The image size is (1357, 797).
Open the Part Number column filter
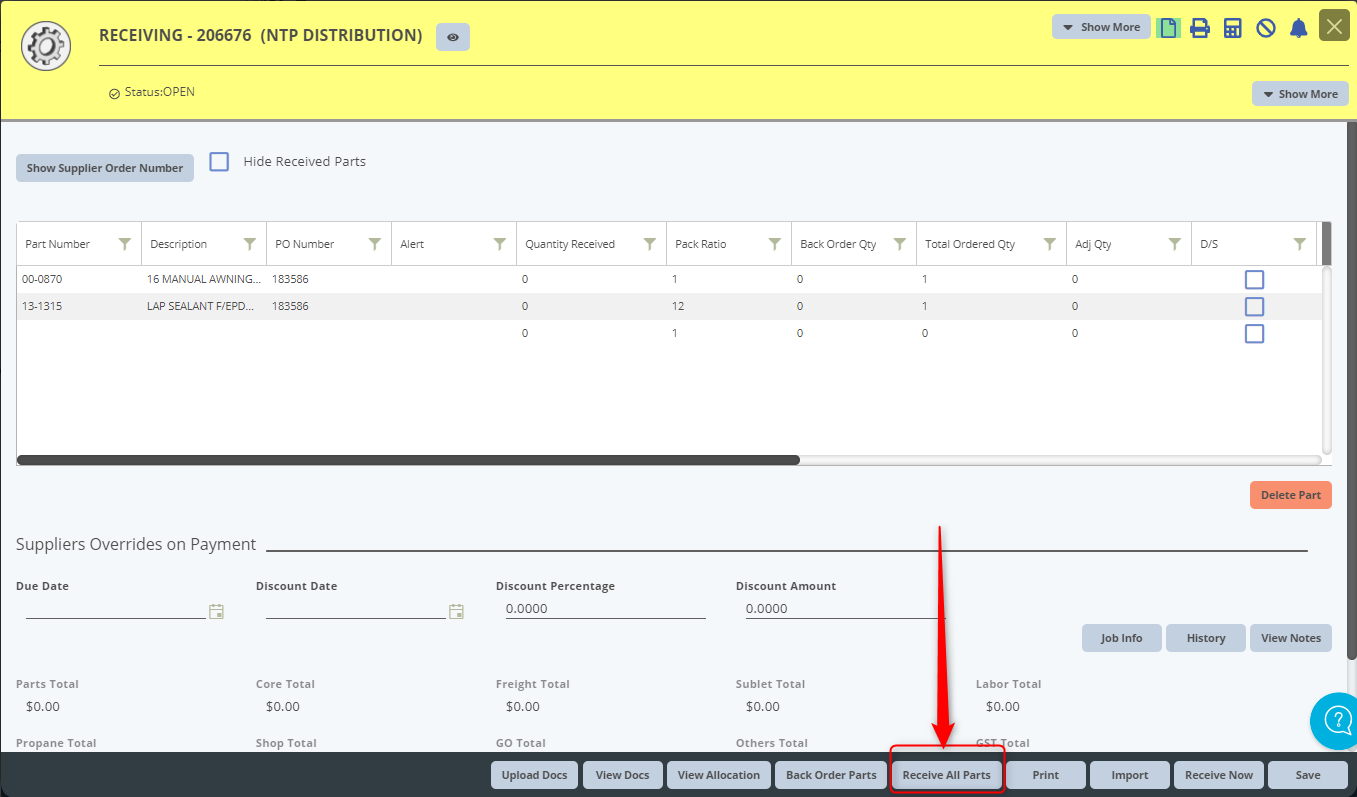click(125, 244)
